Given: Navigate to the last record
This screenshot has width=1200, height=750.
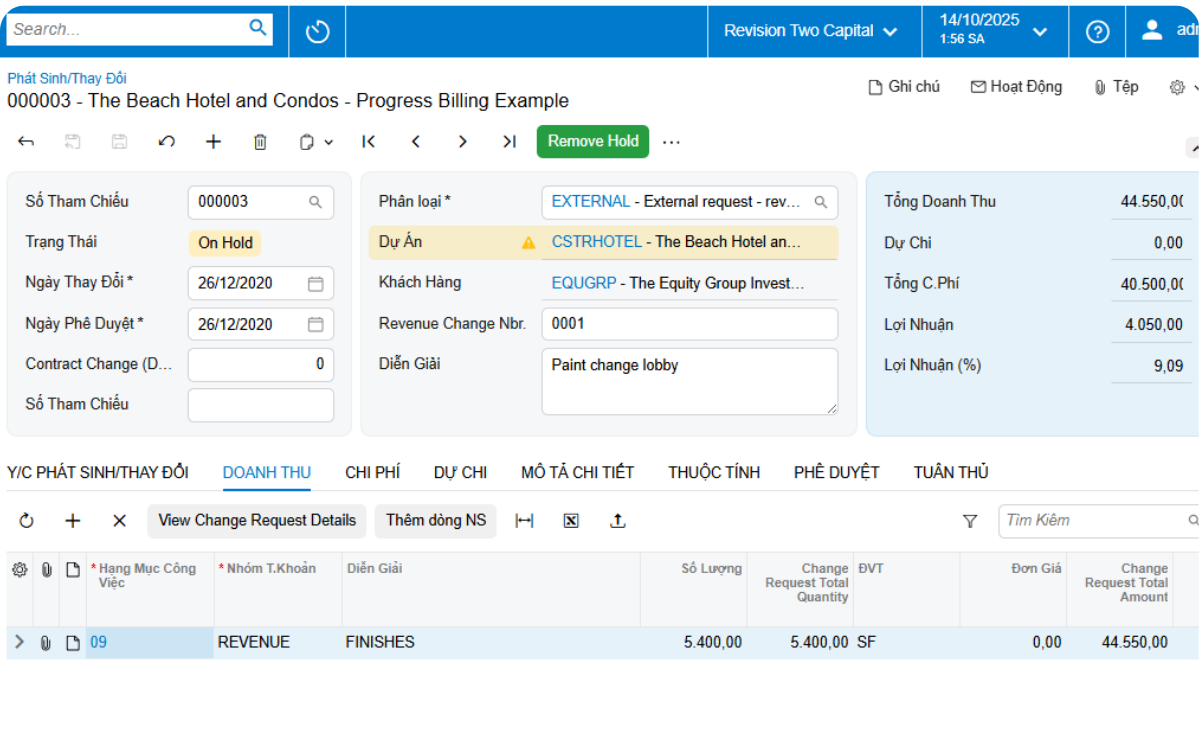Looking at the screenshot, I should 509,141.
